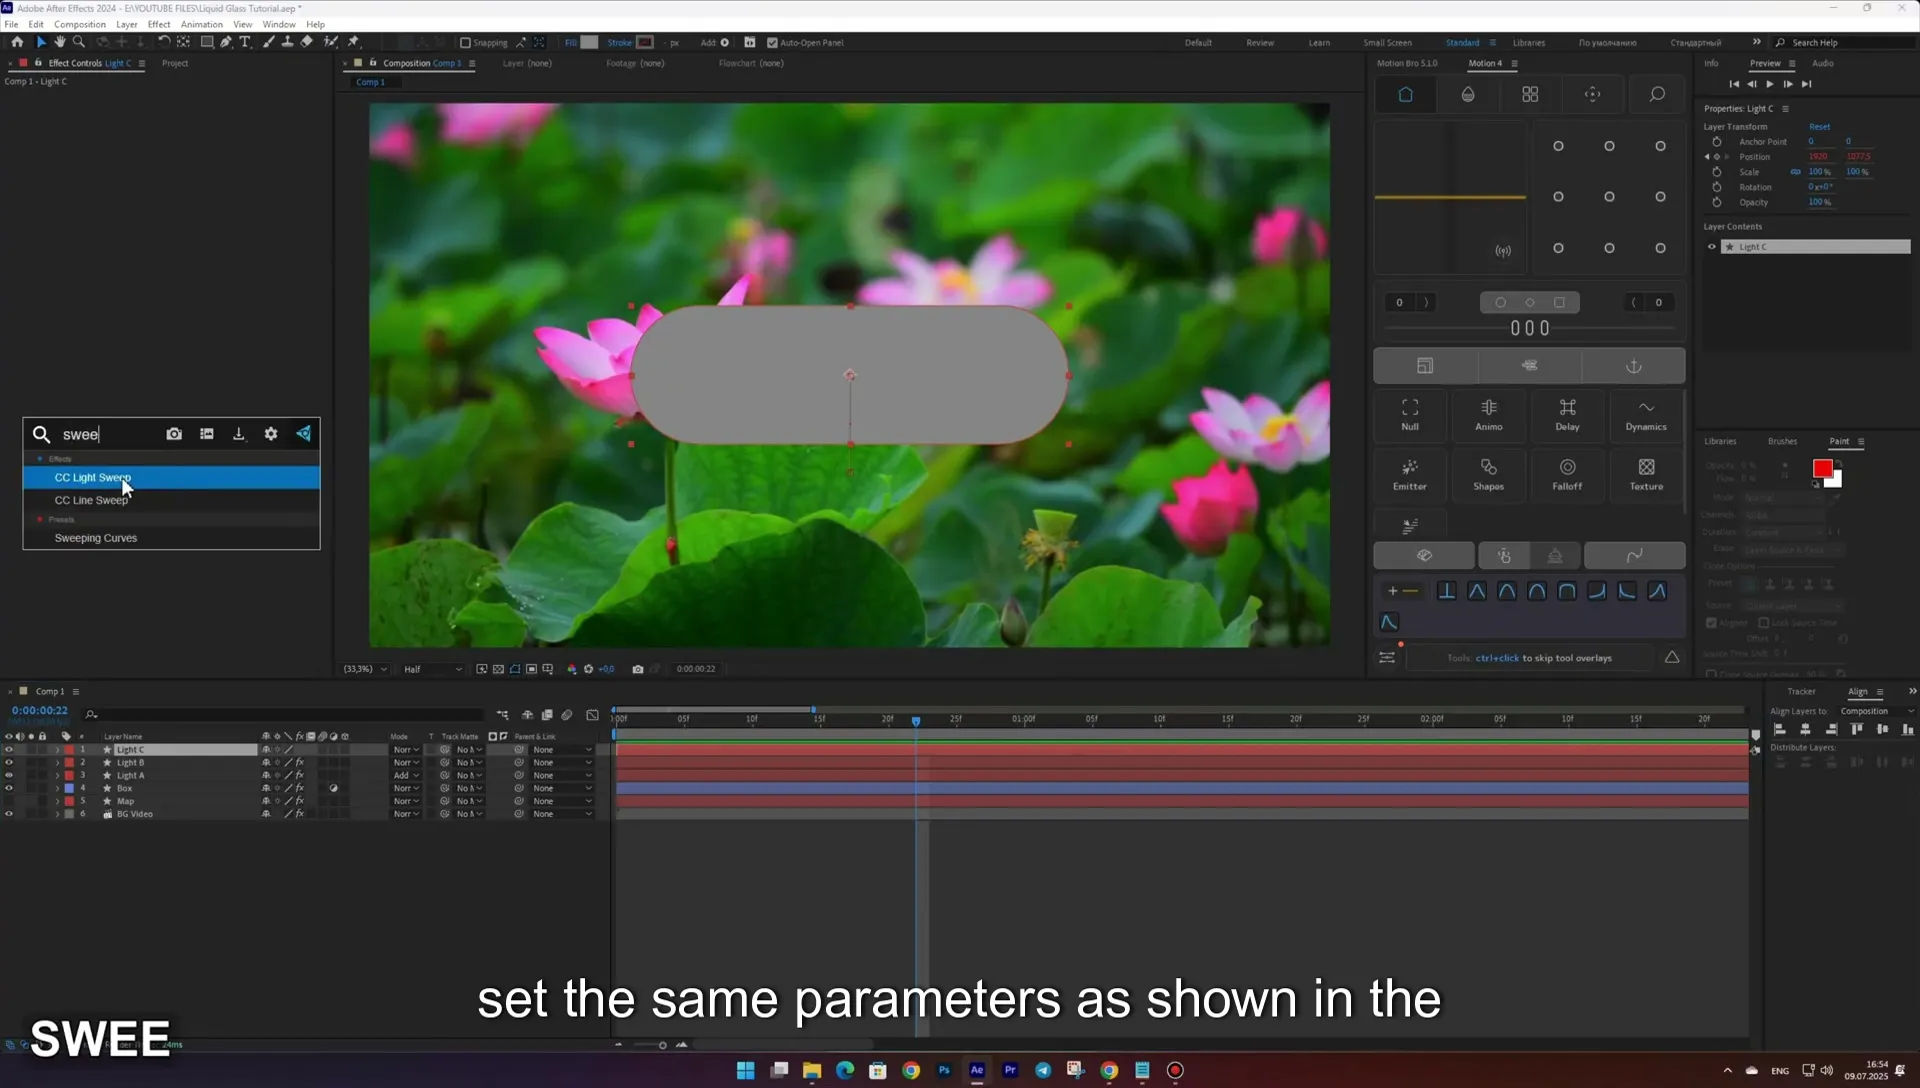Click Reset in Layer Transform
This screenshot has width=1920, height=1088.
point(1819,127)
